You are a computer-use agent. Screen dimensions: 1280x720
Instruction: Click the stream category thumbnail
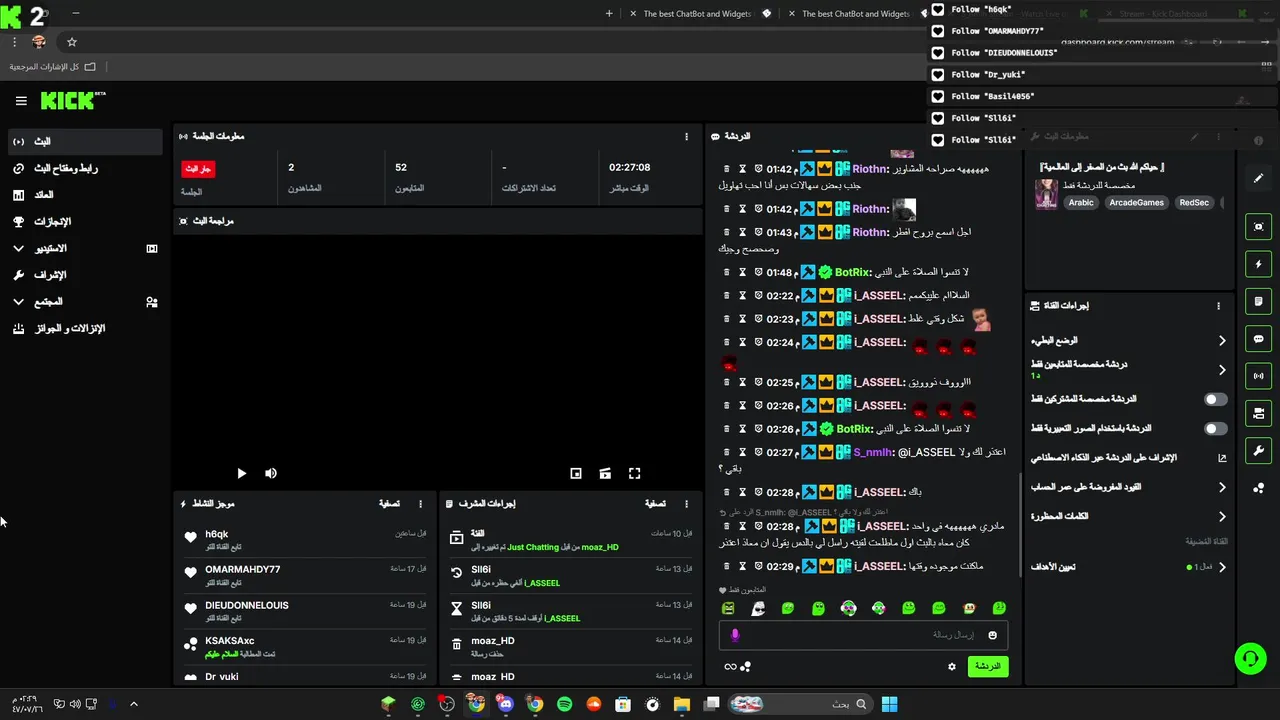pyautogui.click(x=1046, y=193)
